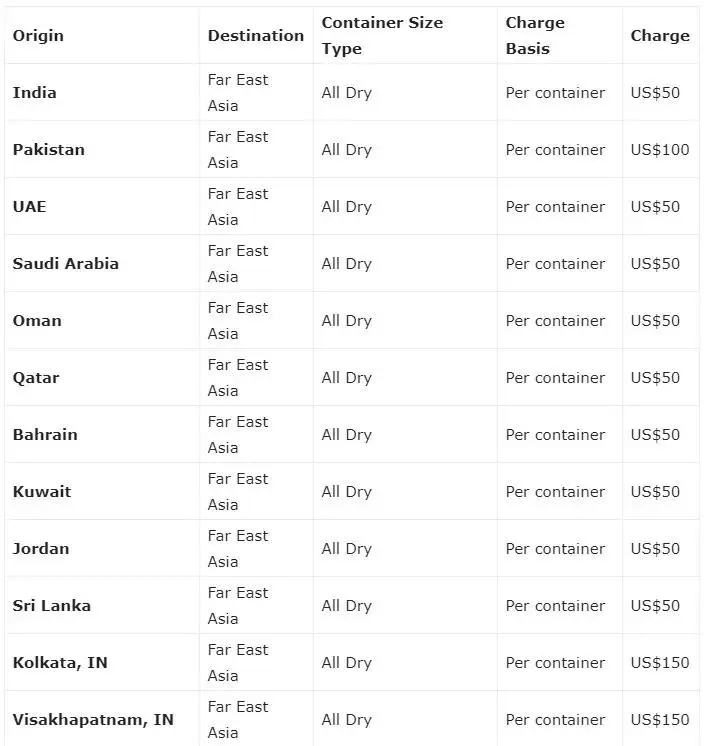Viewport: 704px width, 746px height.
Task: Click the Destination column header
Action: [255, 35]
